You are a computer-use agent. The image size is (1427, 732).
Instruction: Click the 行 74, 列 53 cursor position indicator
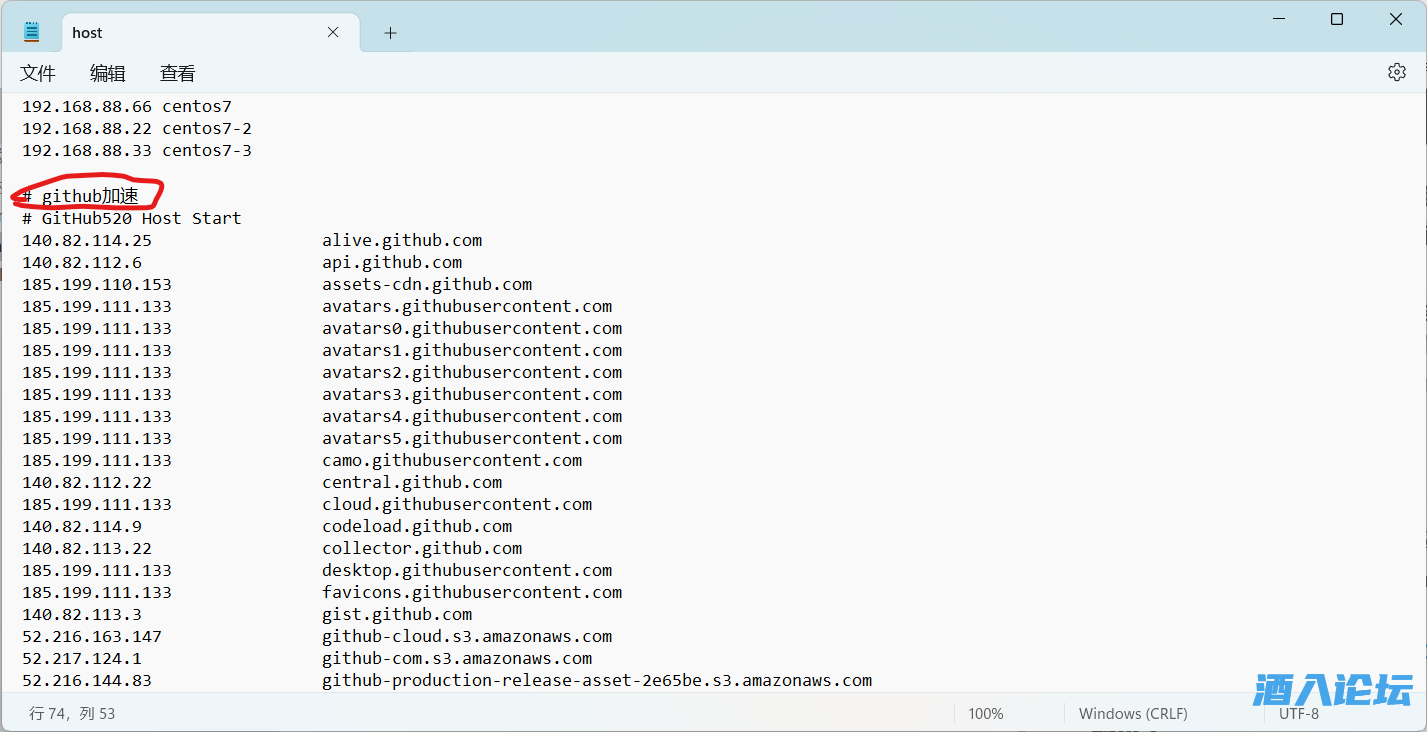72,713
